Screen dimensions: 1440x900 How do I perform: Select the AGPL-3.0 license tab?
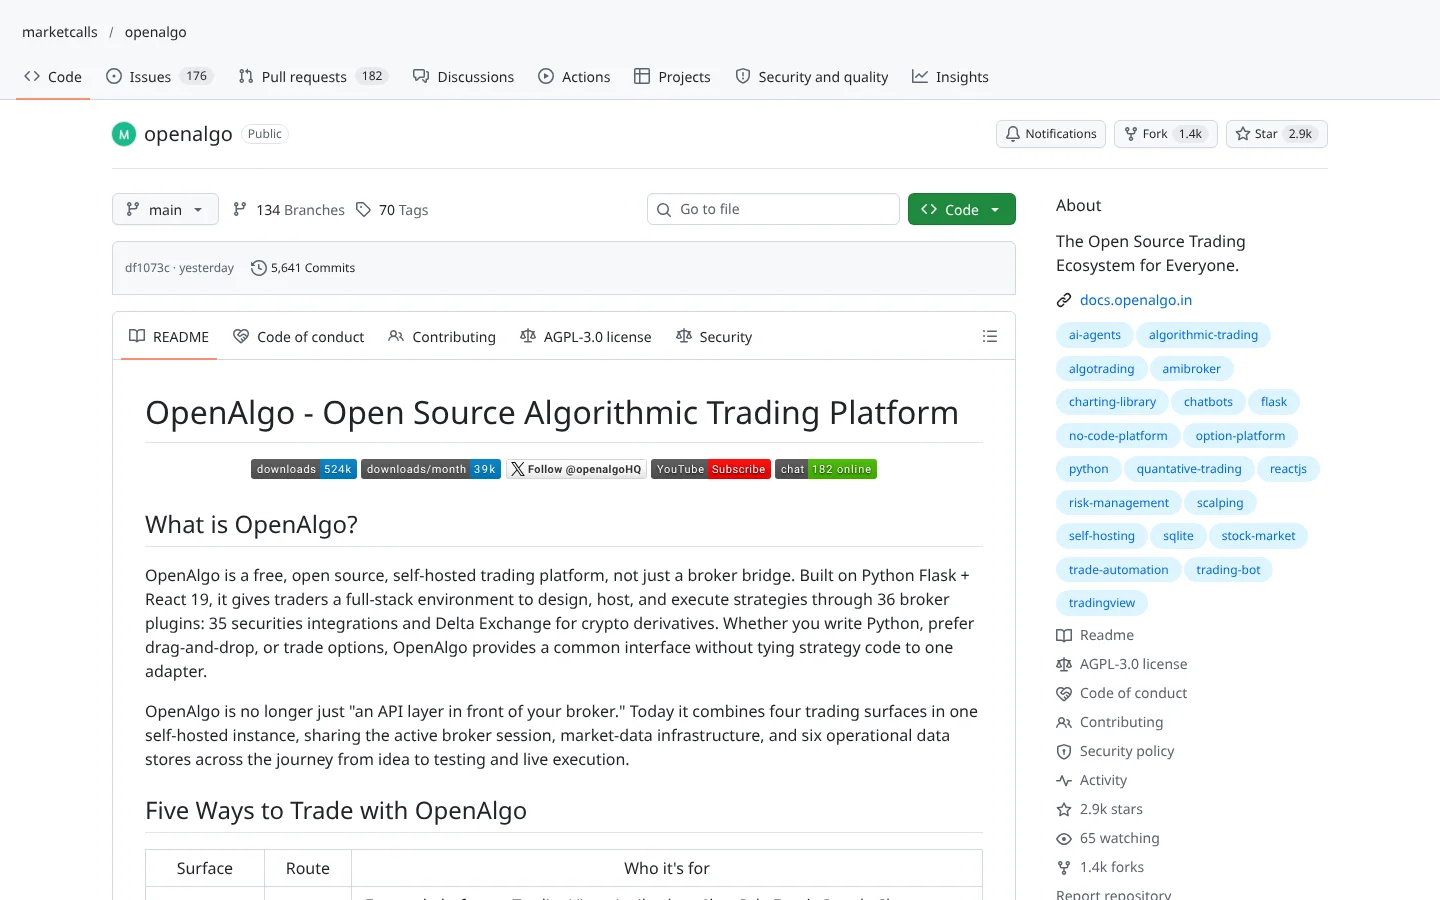586,337
